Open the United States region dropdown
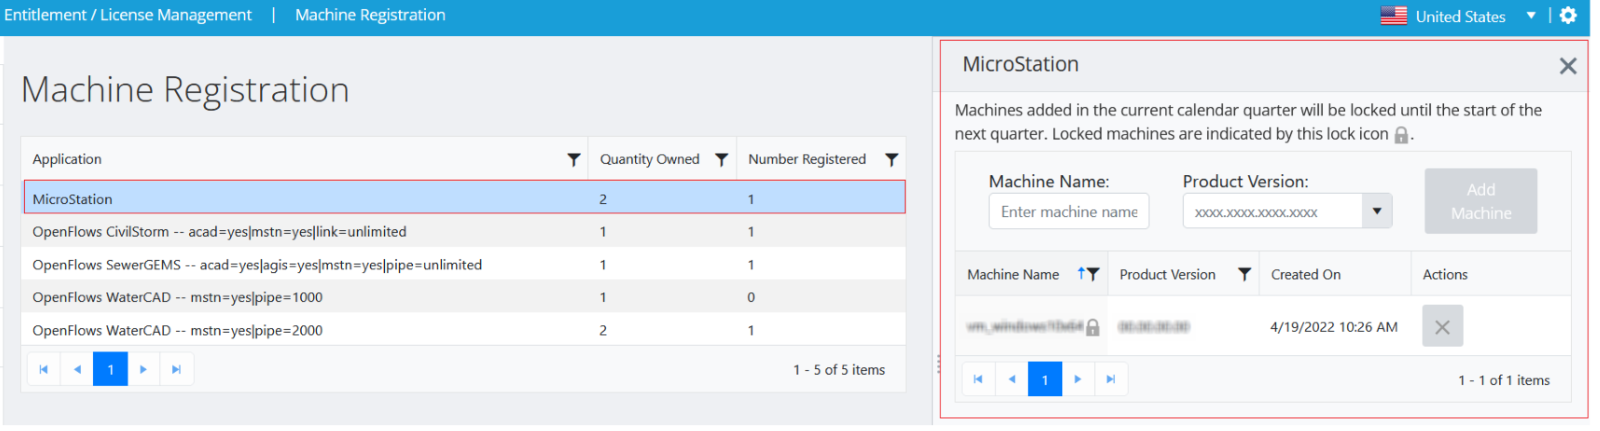This screenshot has width=1600, height=431. [1530, 16]
